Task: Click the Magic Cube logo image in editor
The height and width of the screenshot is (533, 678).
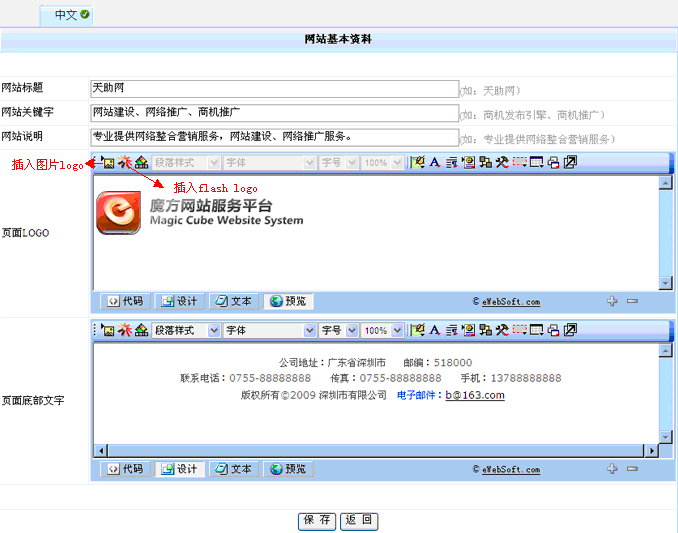Action: click(x=200, y=213)
